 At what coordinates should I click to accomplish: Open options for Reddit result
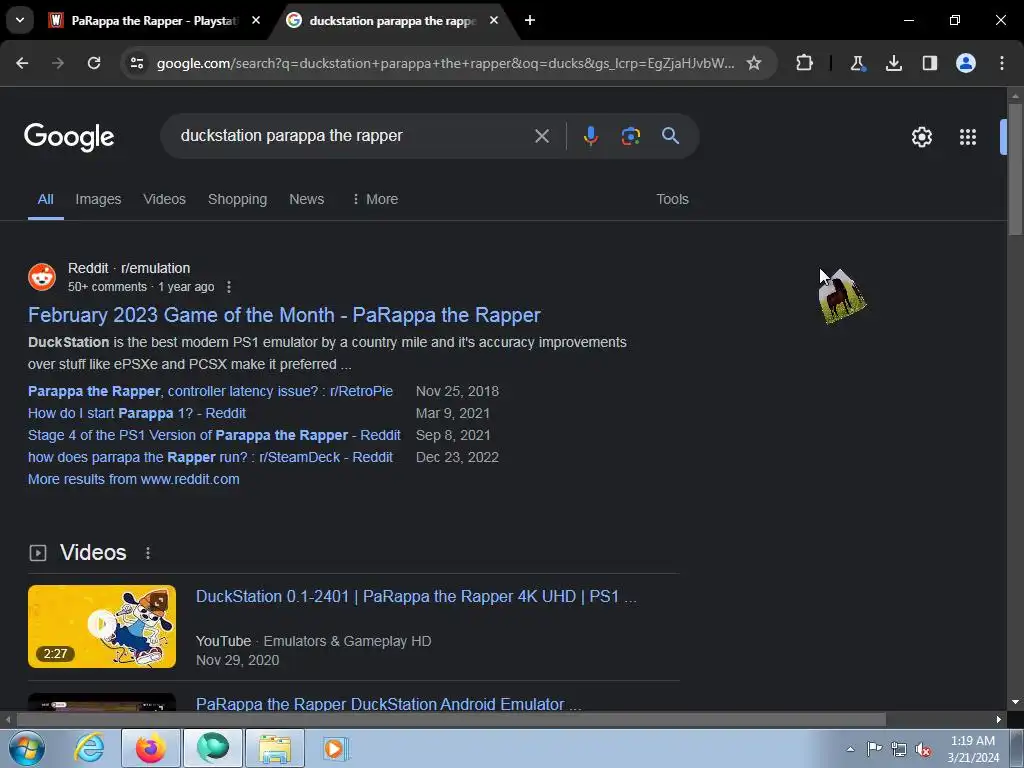click(229, 287)
